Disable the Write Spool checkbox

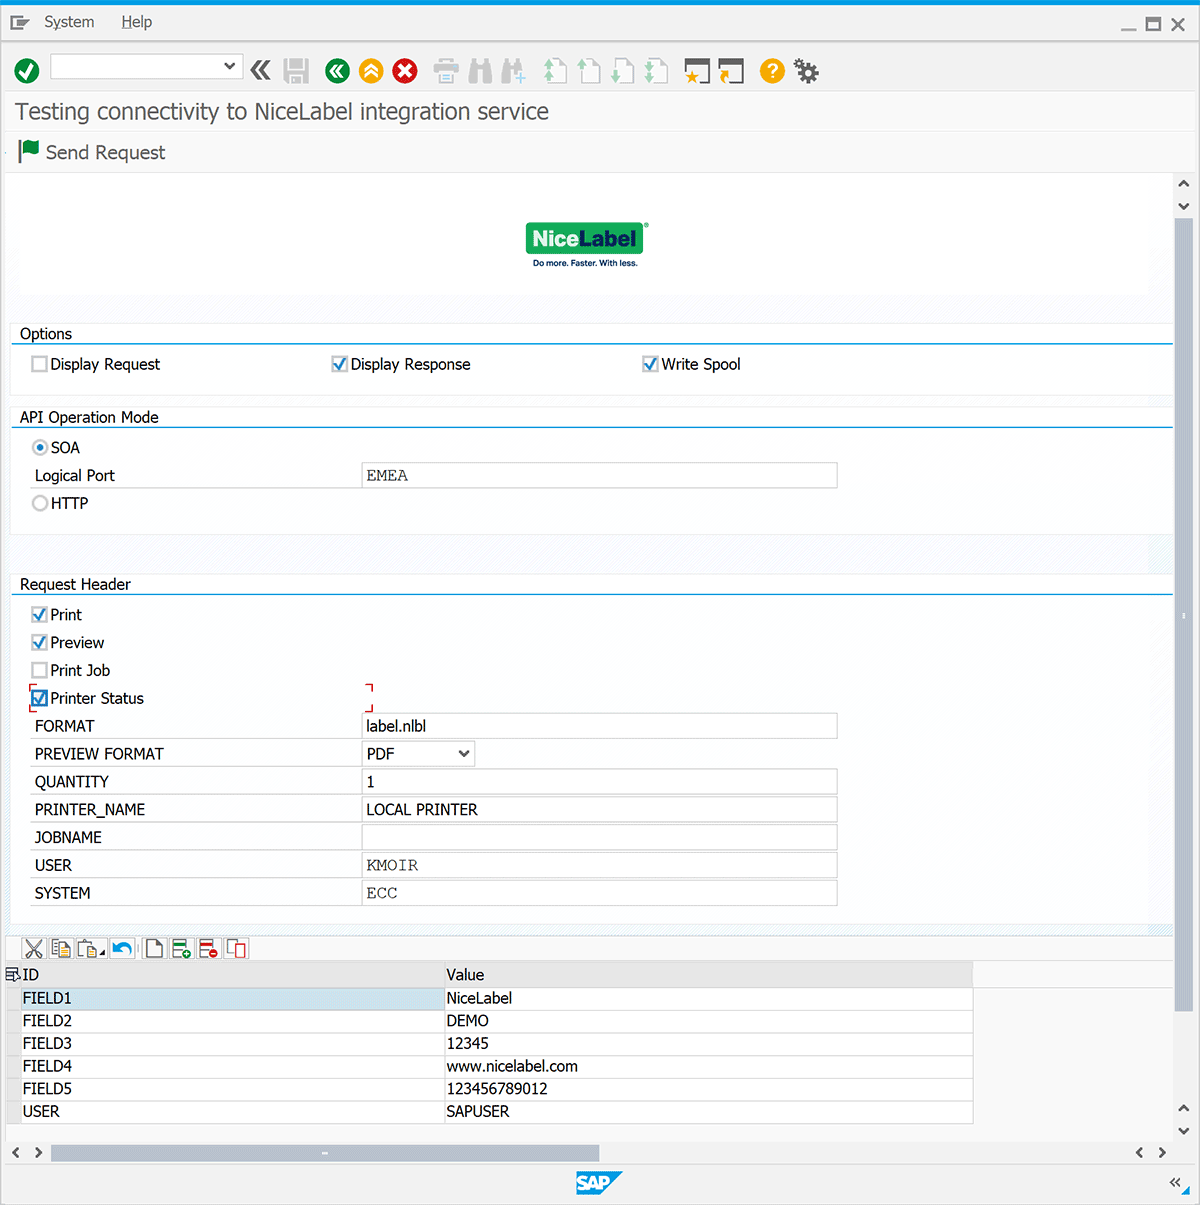(x=650, y=364)
